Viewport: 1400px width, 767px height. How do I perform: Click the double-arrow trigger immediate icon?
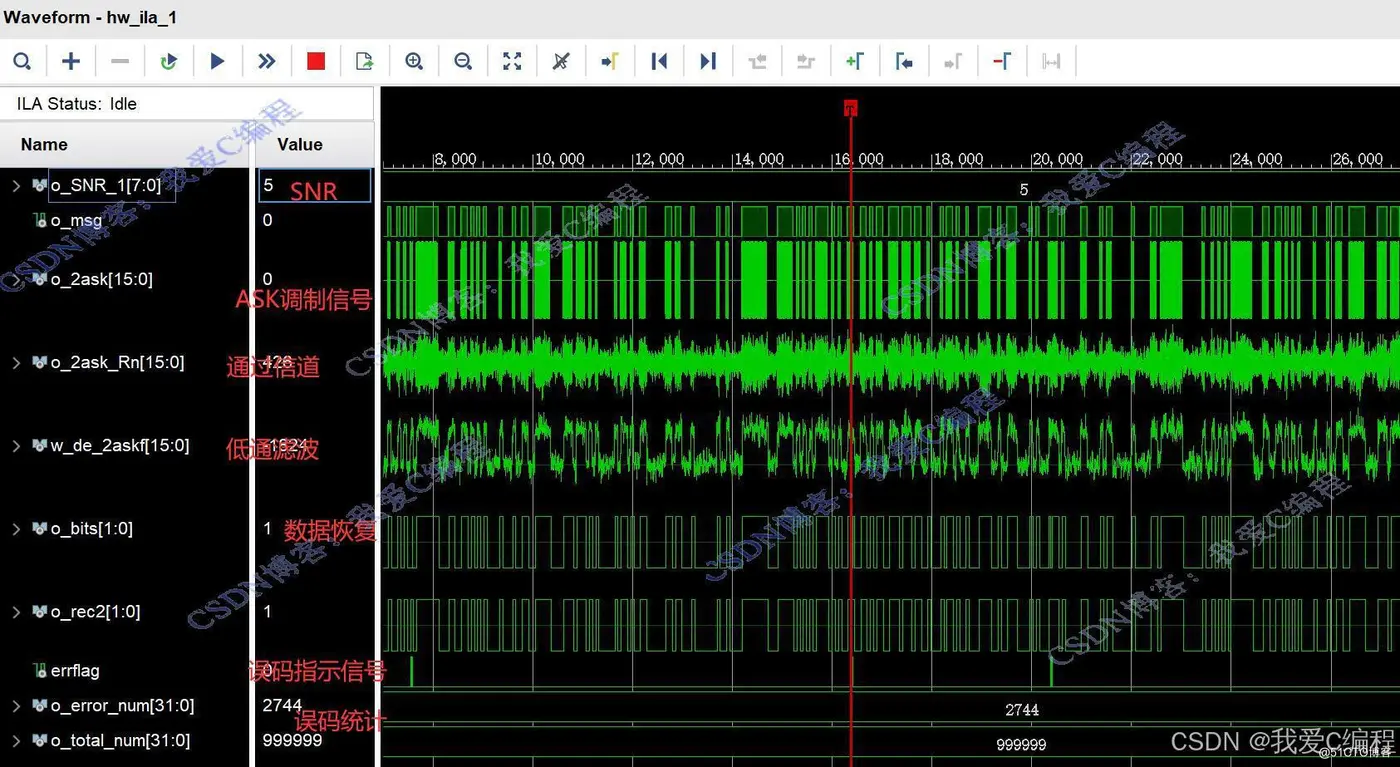tap(266, 62)
